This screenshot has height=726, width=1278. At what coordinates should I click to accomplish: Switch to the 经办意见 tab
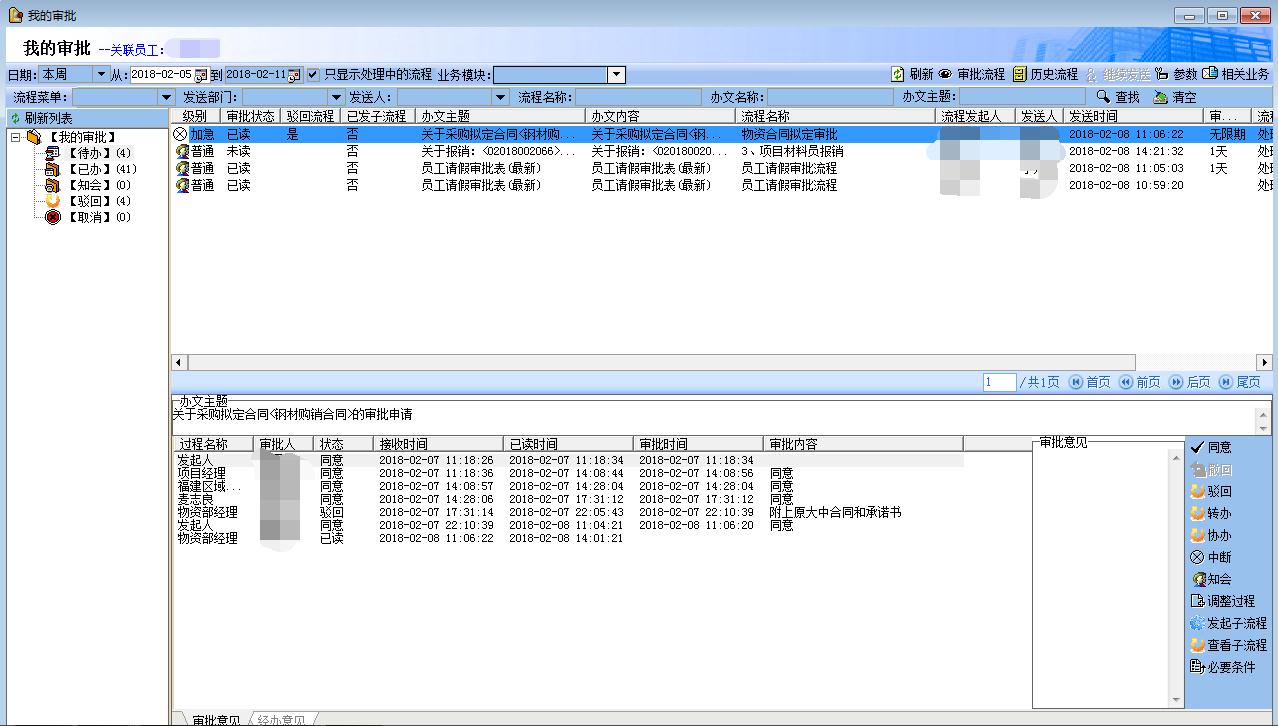pos(280,719)
